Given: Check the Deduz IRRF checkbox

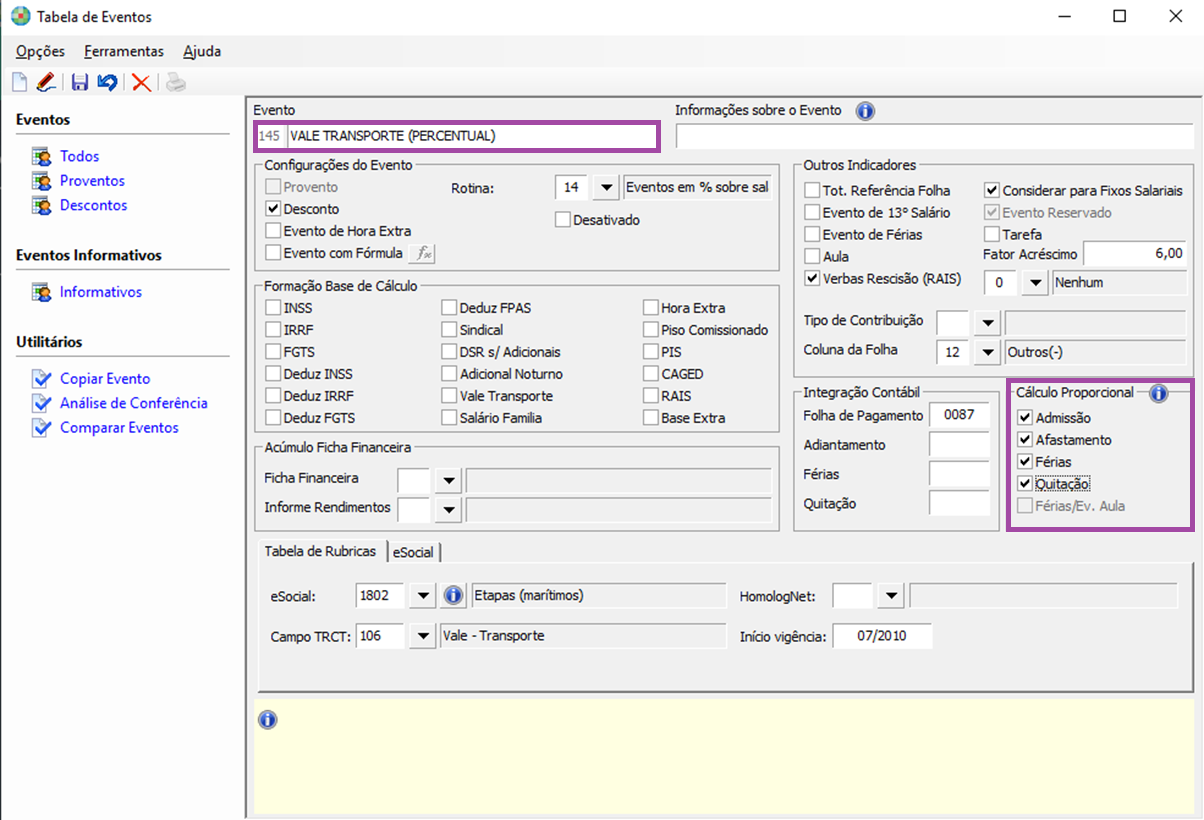Looking at the screenshot, I should pyautogui.click(x=273, y=396).
